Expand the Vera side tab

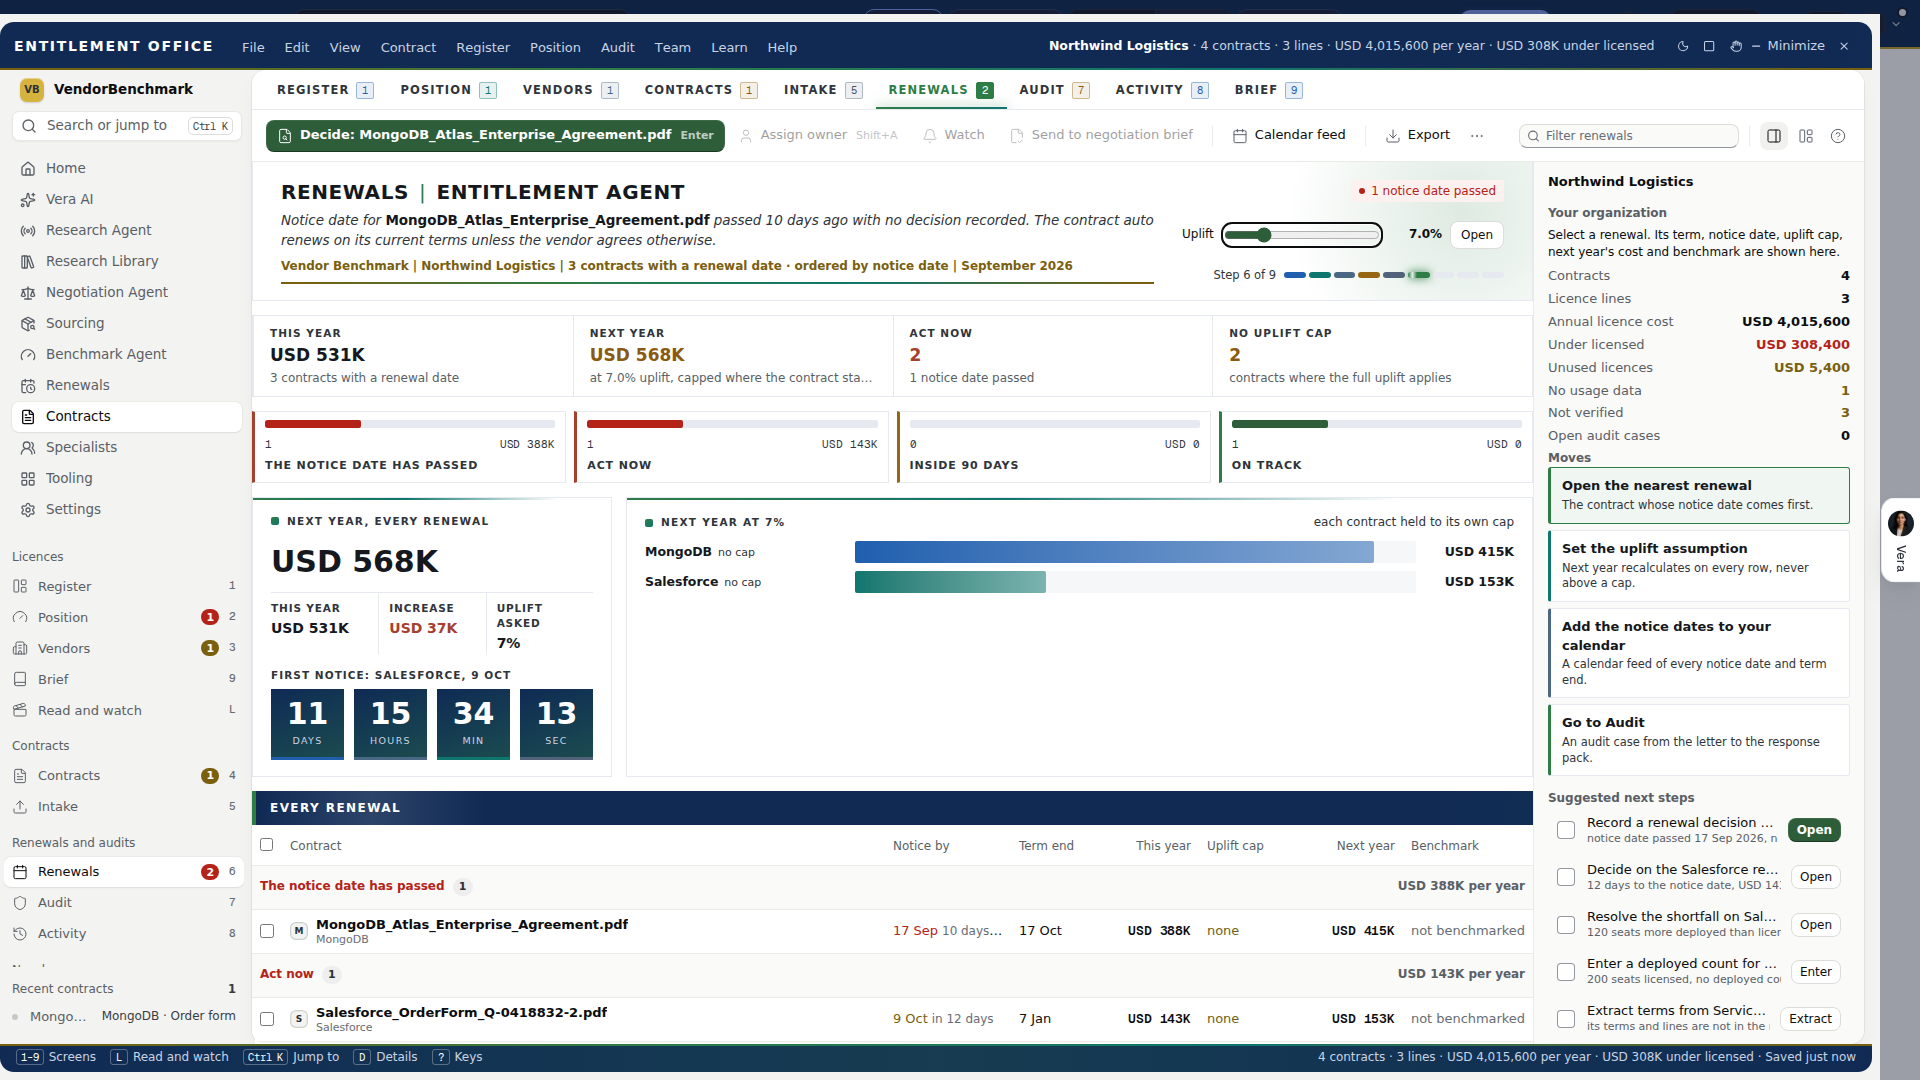[x=1900, y=541]
